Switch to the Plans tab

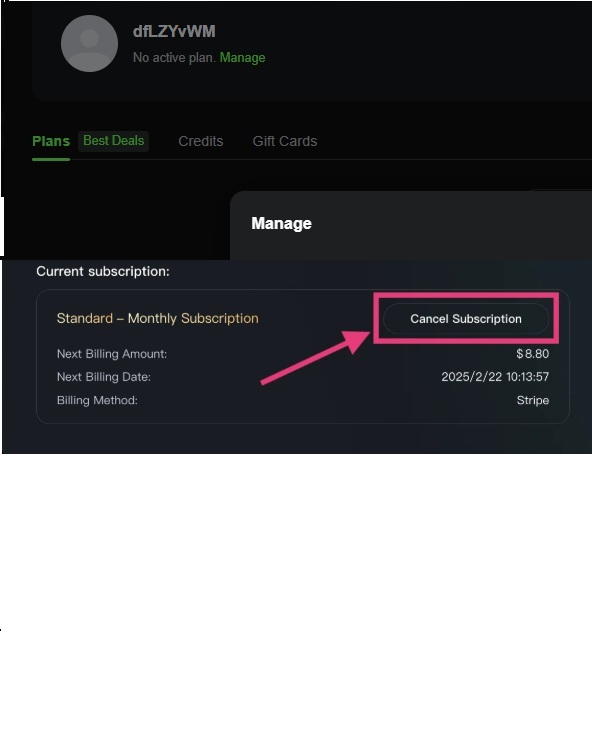click(51, 141)
